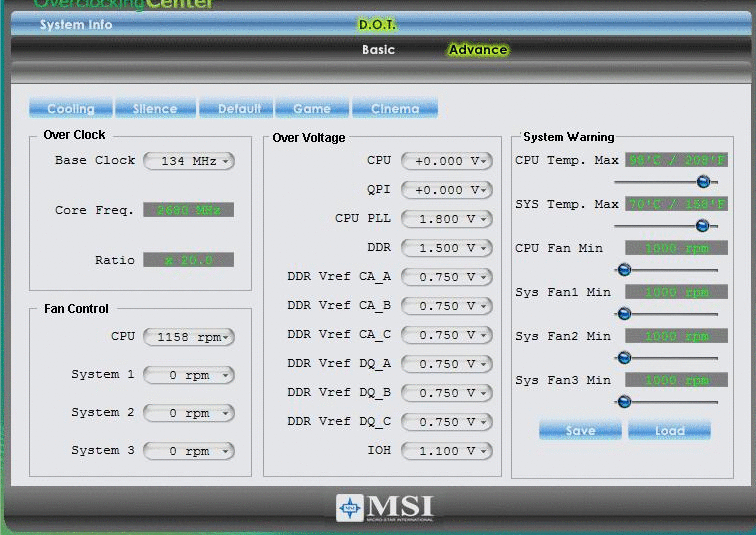
Task: Click the "Base Clock" label
Action: (x=95, y=160)
